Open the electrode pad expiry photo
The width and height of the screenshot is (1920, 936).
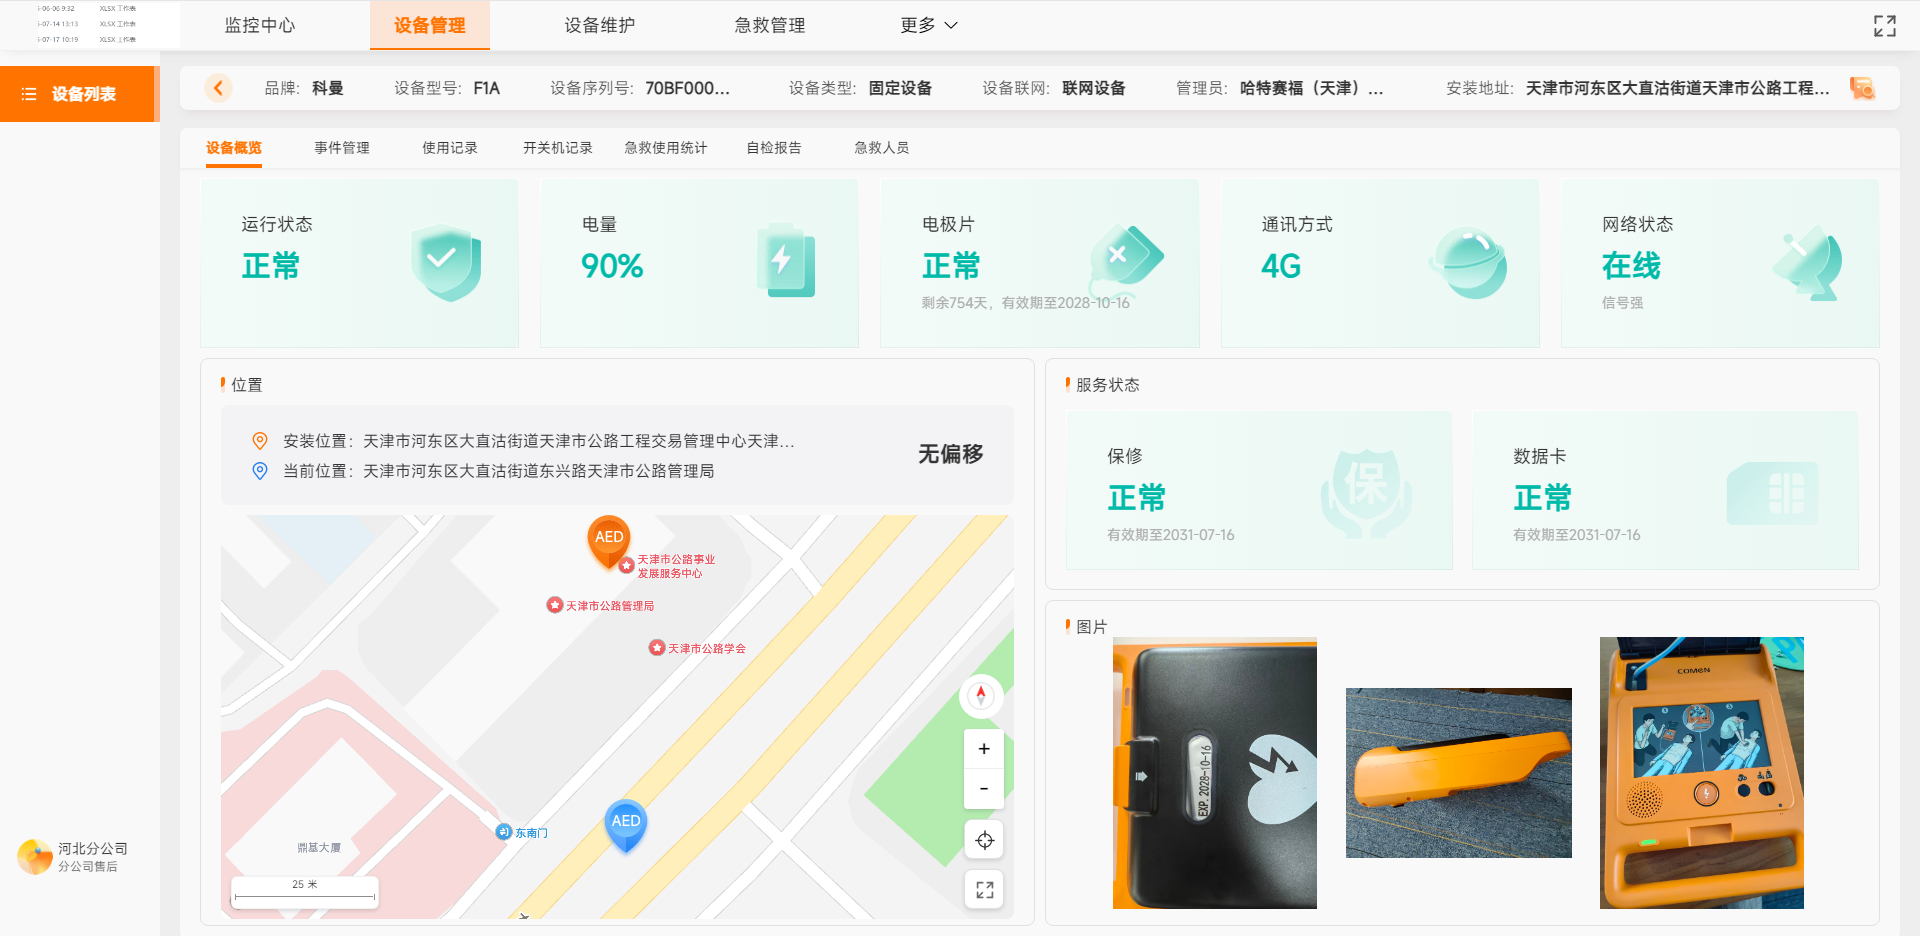click(1215, 773)
